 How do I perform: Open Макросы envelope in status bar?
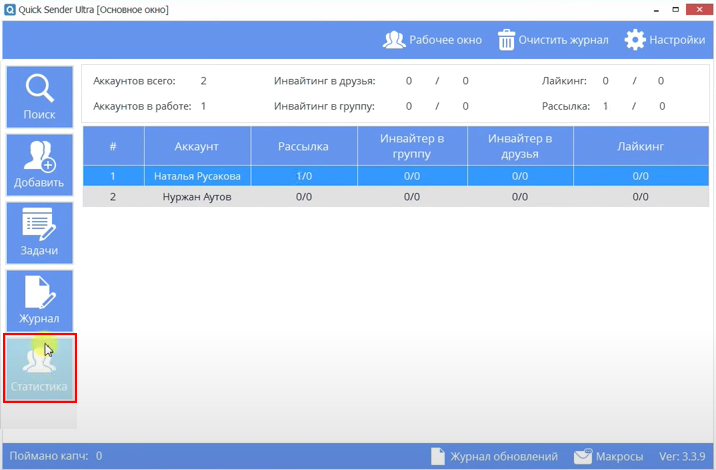[x=583, y=456]
